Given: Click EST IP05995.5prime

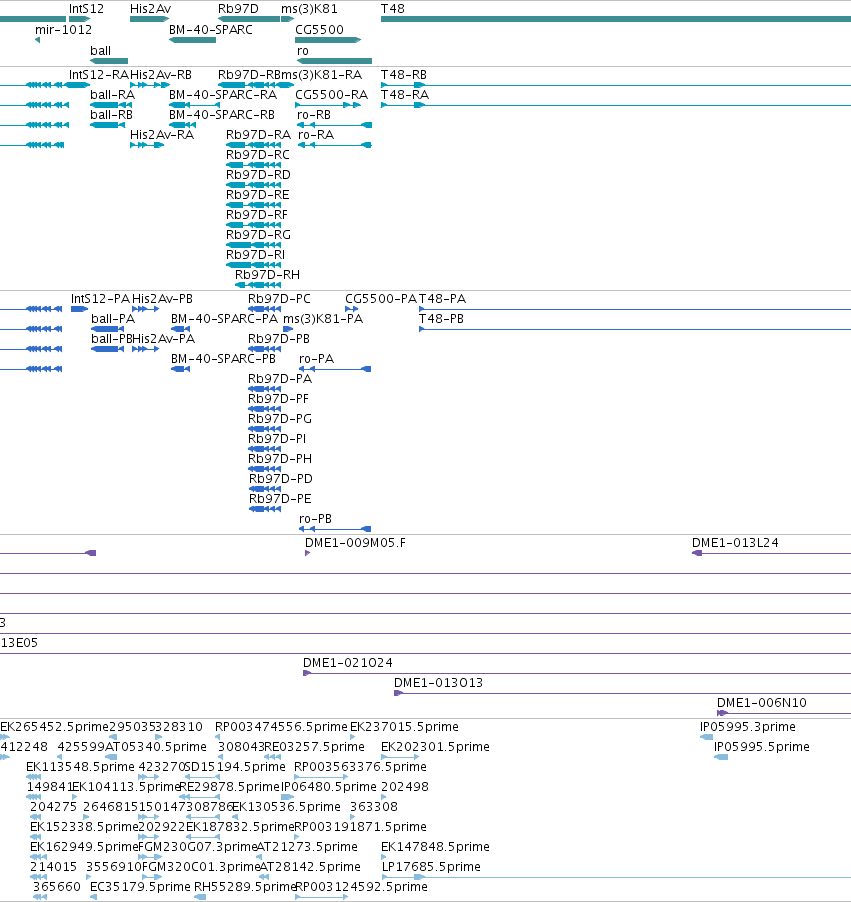Looking at the screenshot, I should (x=762, y=747).
